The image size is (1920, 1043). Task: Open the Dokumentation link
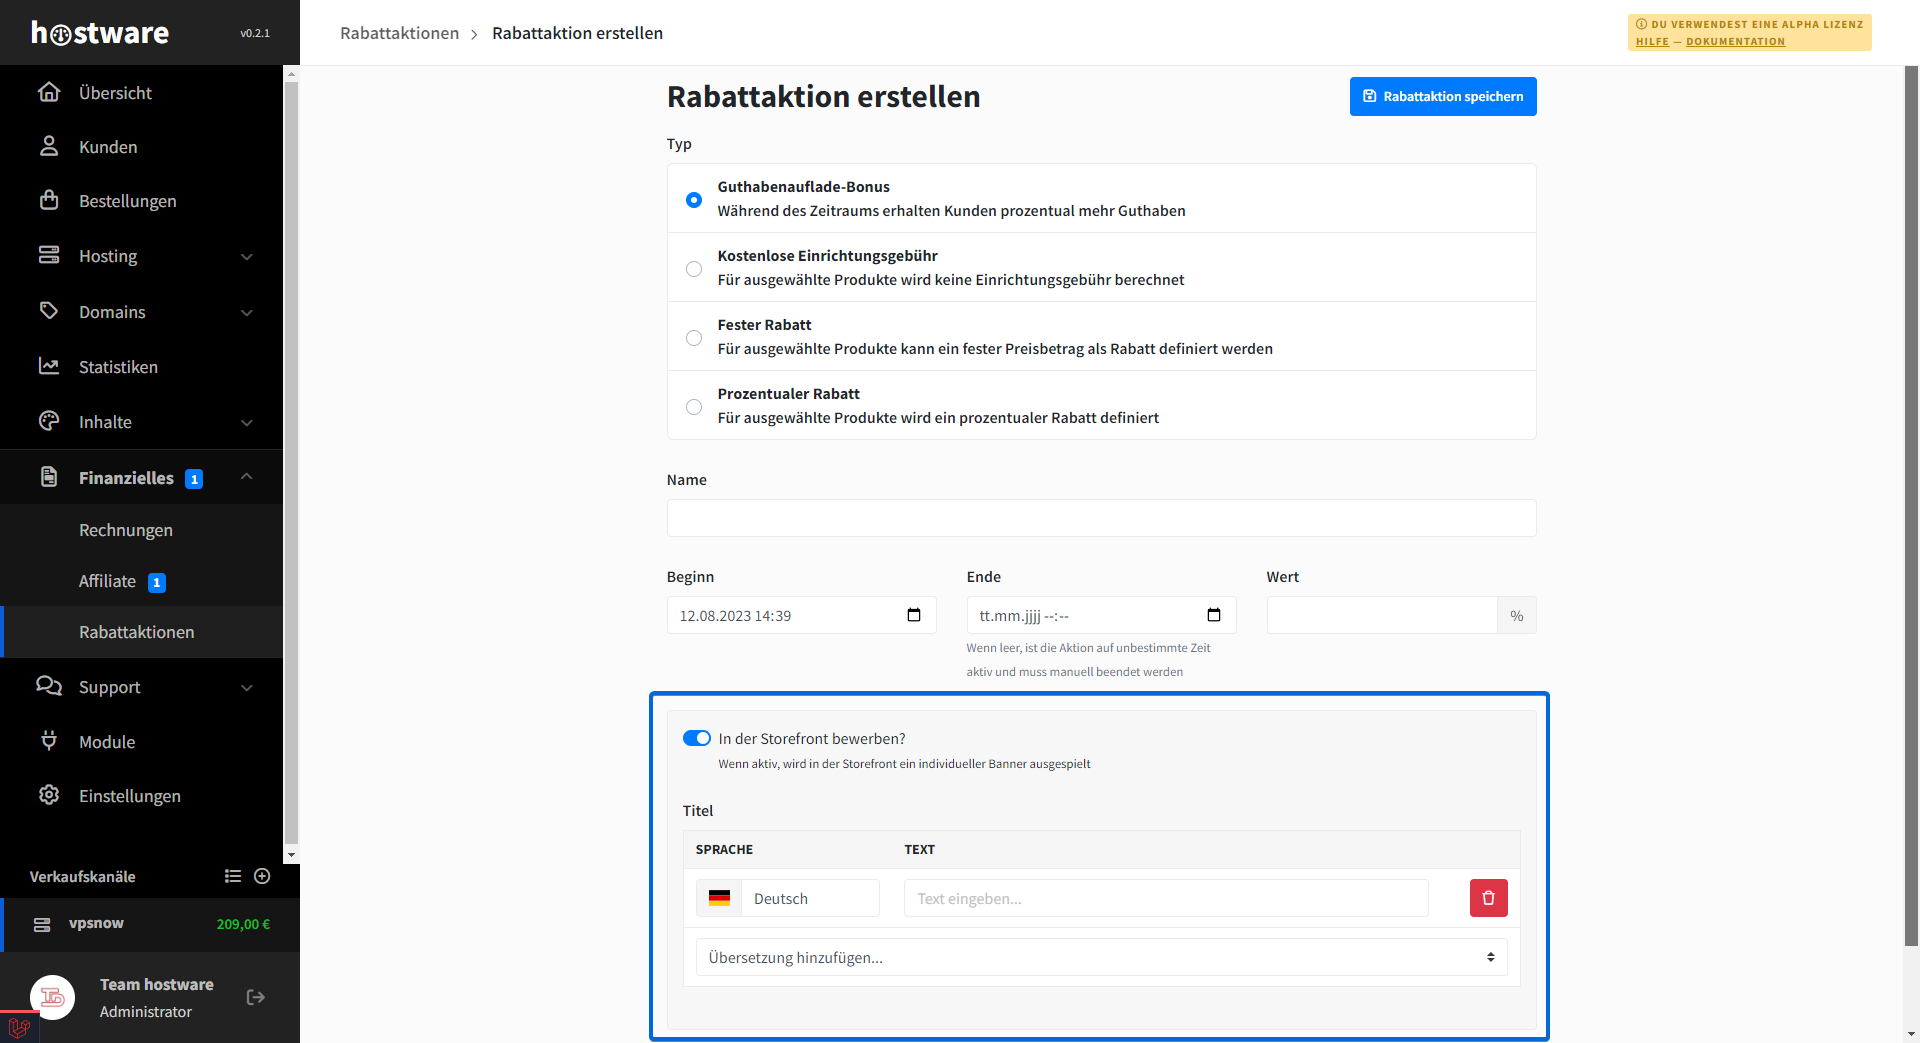[x=1735, y=42]
